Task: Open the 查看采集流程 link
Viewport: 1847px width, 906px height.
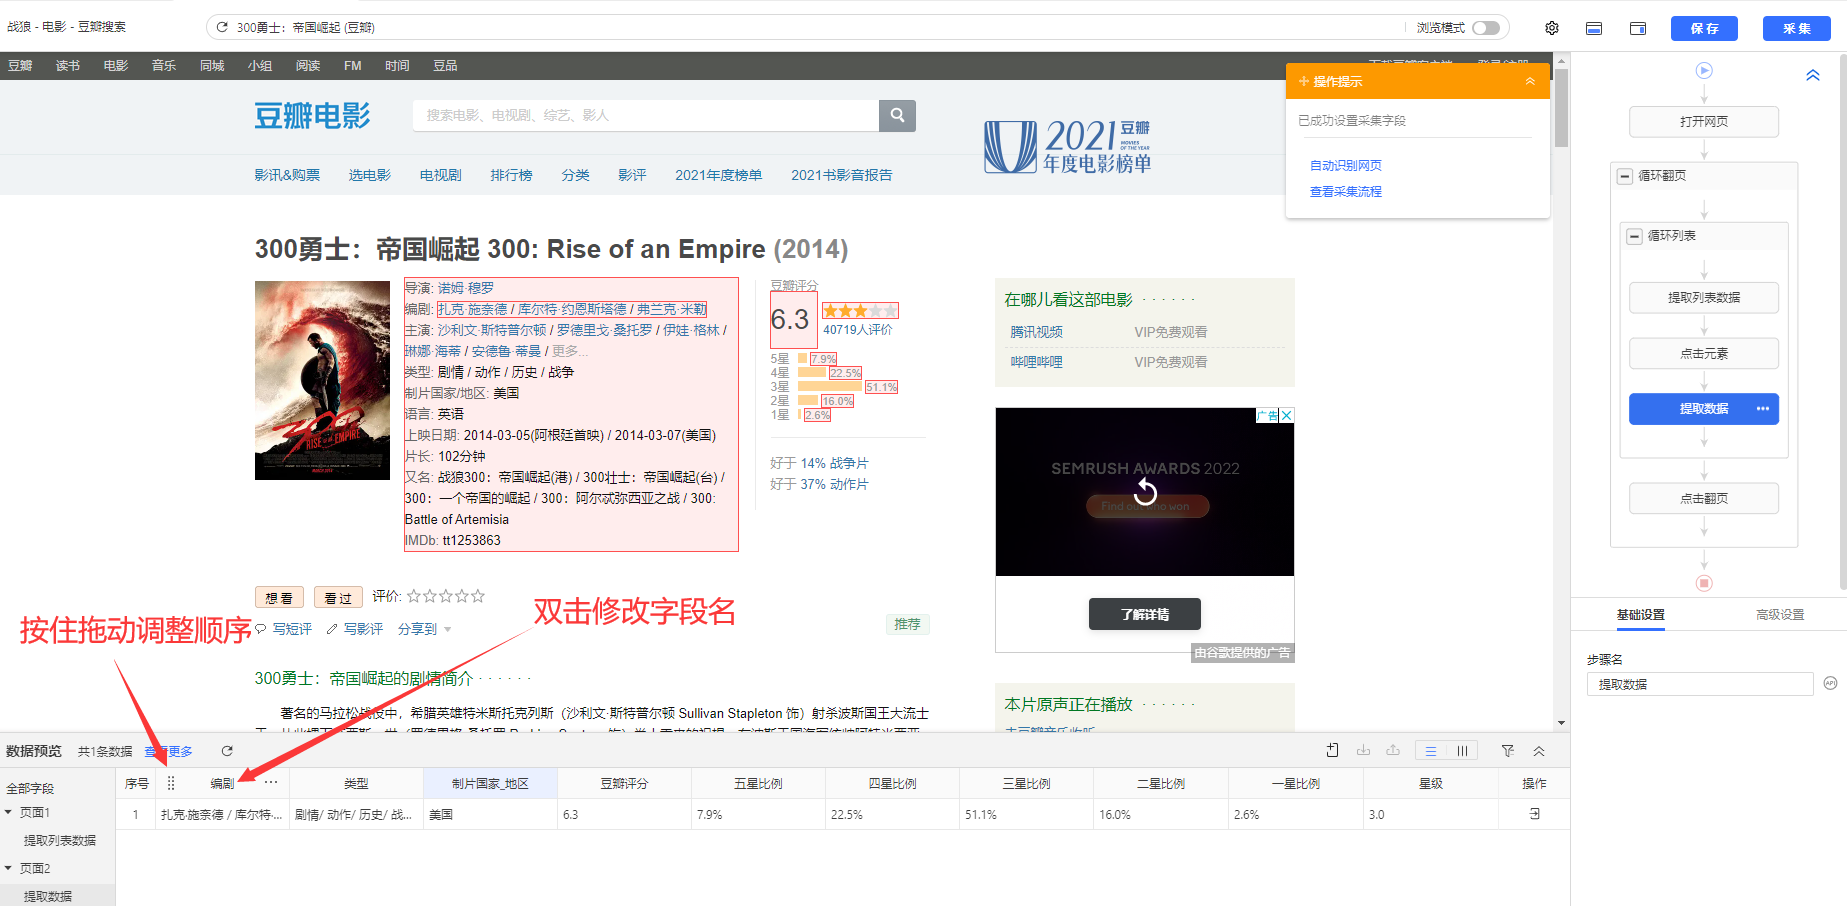Action: pos(1345,192)
